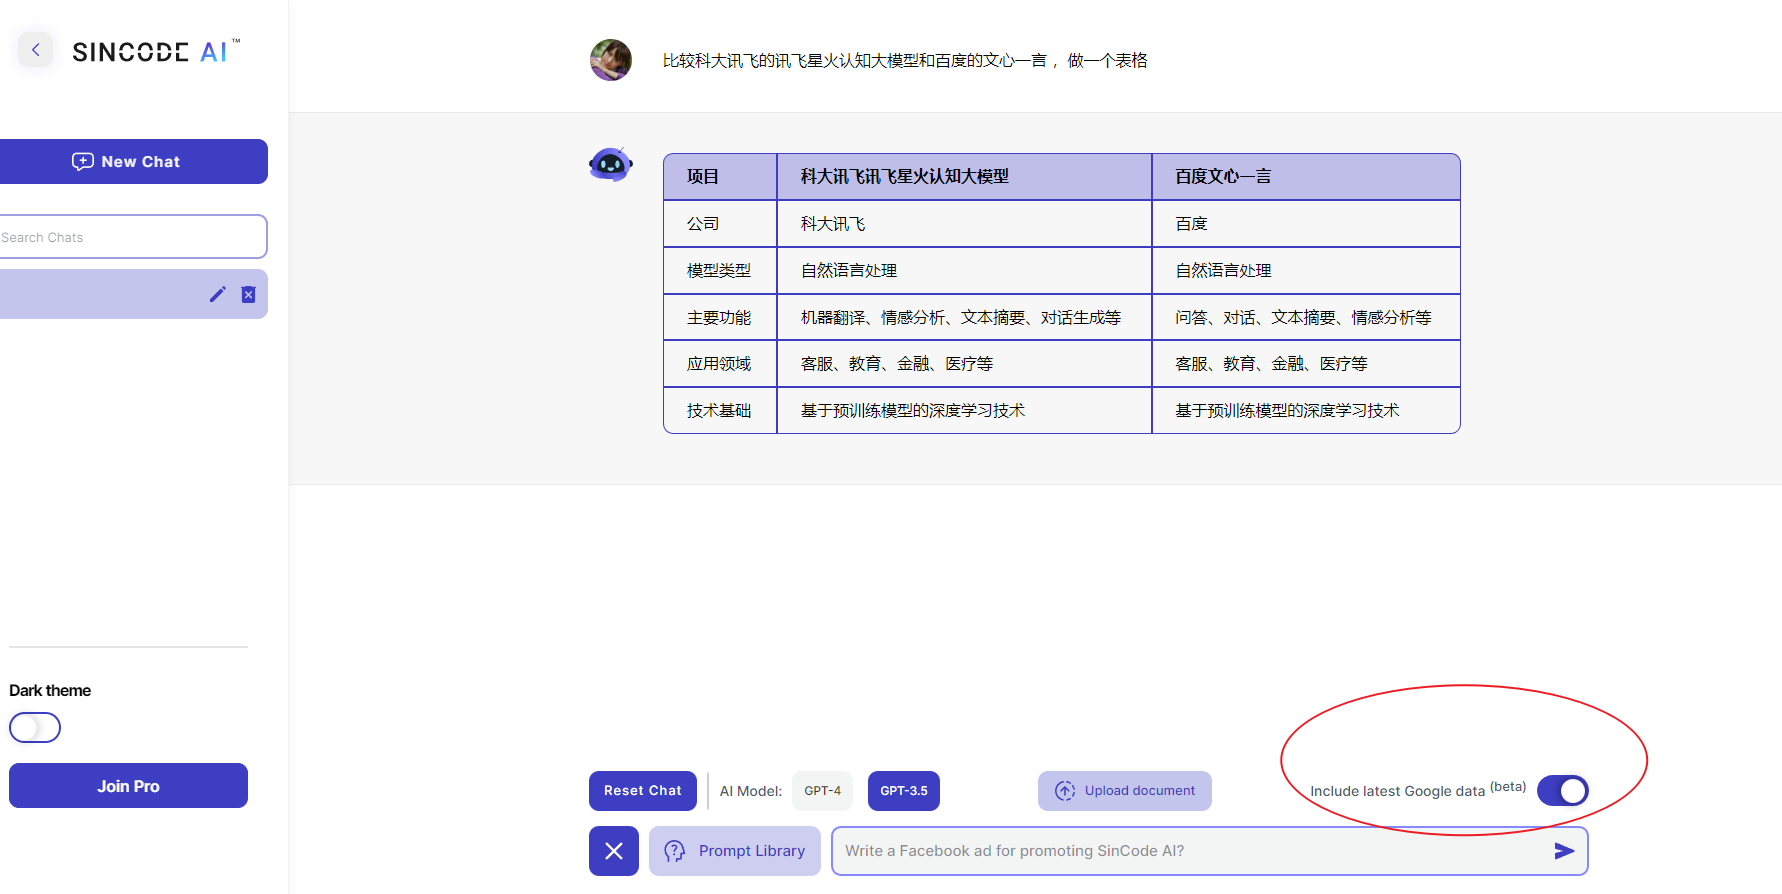This screenshot has width=1782, height=894.
Task: Select table header 项目
Action: point(703,177)
